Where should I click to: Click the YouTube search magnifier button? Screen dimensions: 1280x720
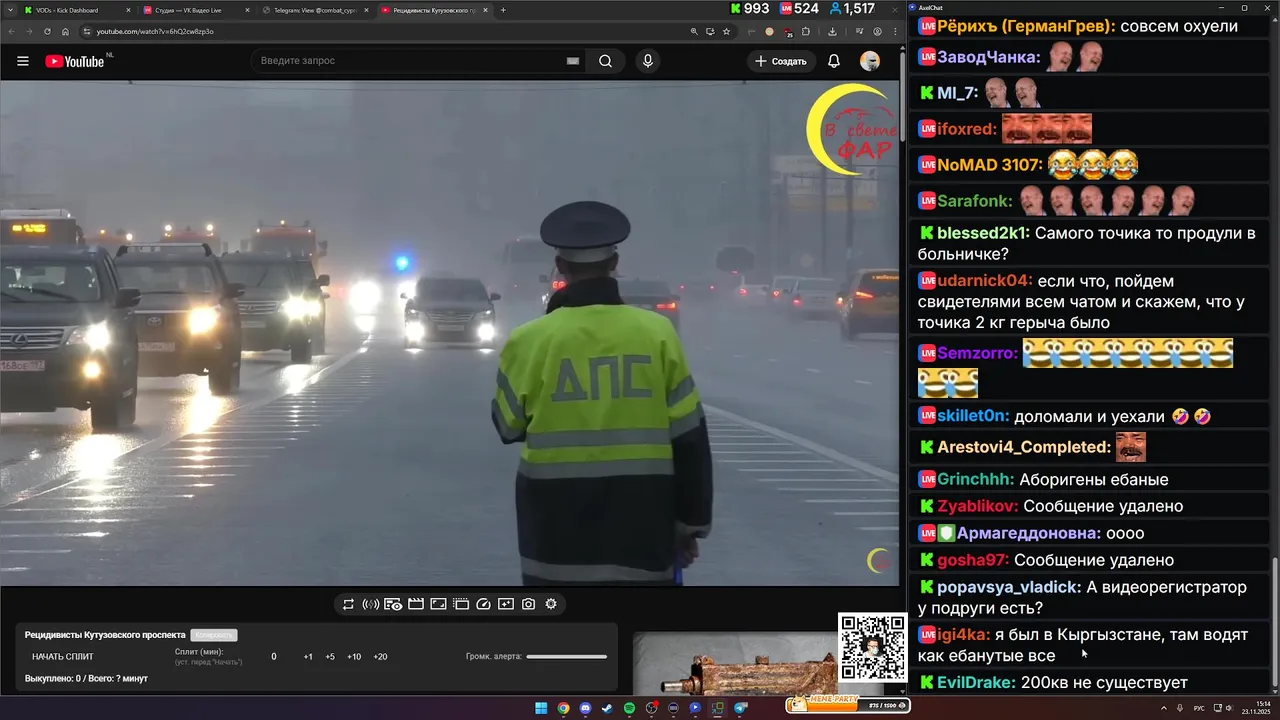pos(606,61)
